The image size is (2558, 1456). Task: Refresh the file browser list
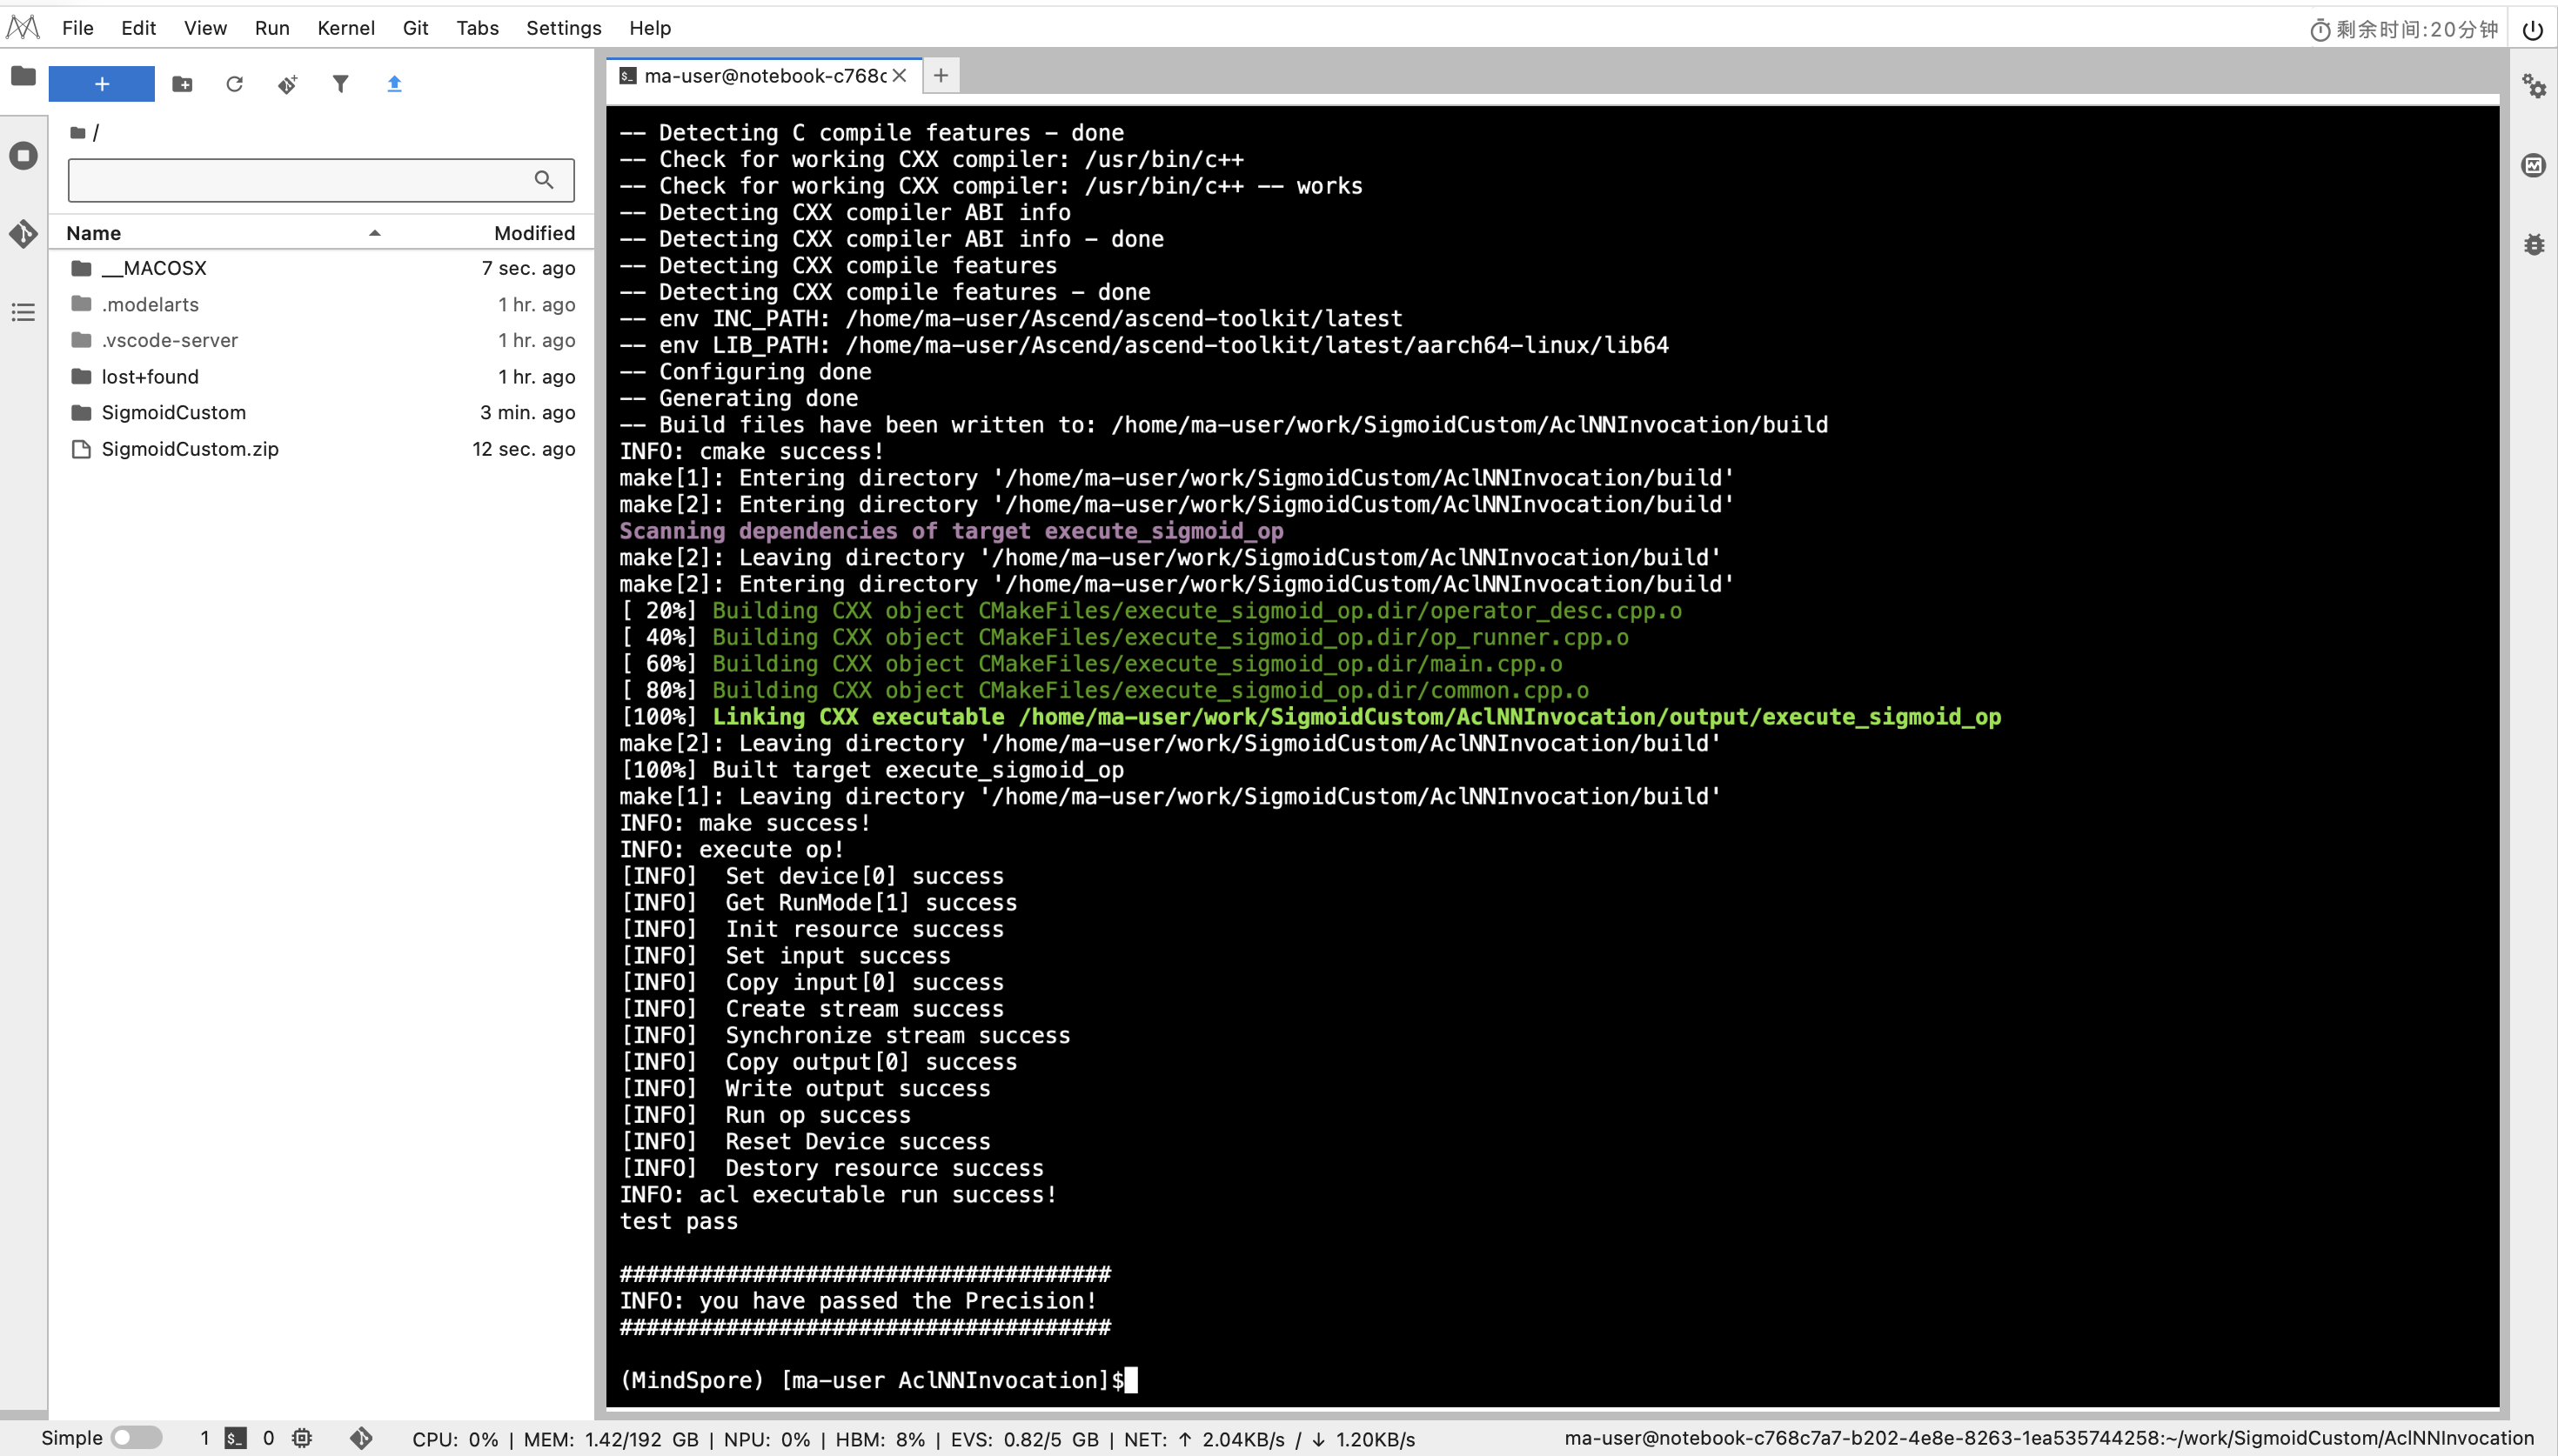pyautogui.click(x=235, y=84)
